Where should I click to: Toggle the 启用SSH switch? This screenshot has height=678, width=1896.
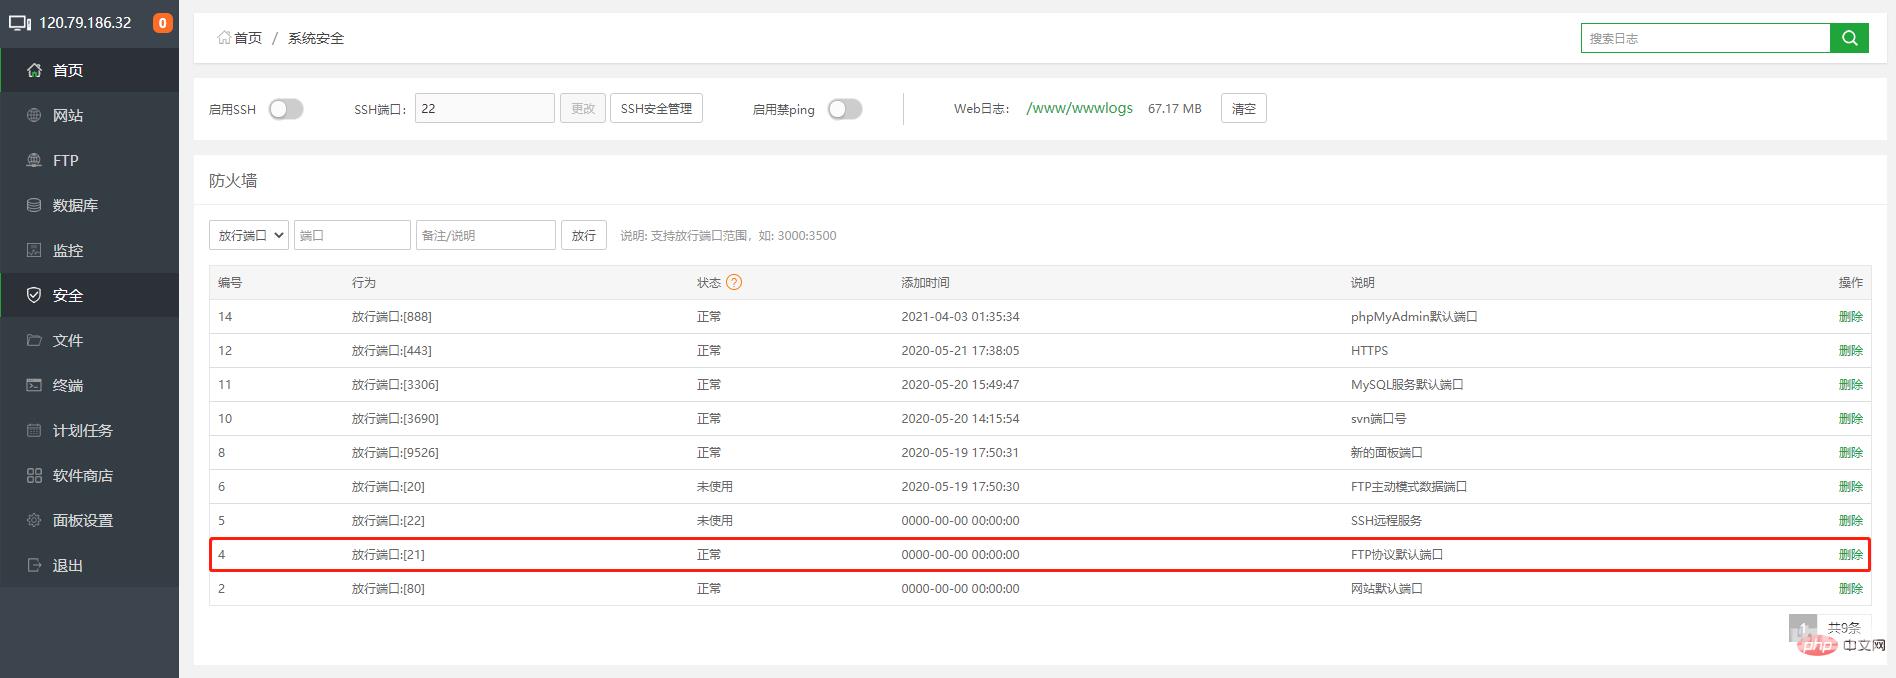pyautogui.click(x=285, y=109)
